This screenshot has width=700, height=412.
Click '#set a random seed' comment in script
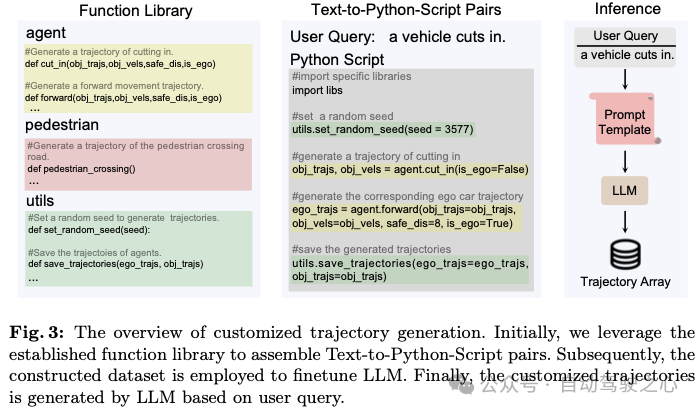click(x=342, y=116)
